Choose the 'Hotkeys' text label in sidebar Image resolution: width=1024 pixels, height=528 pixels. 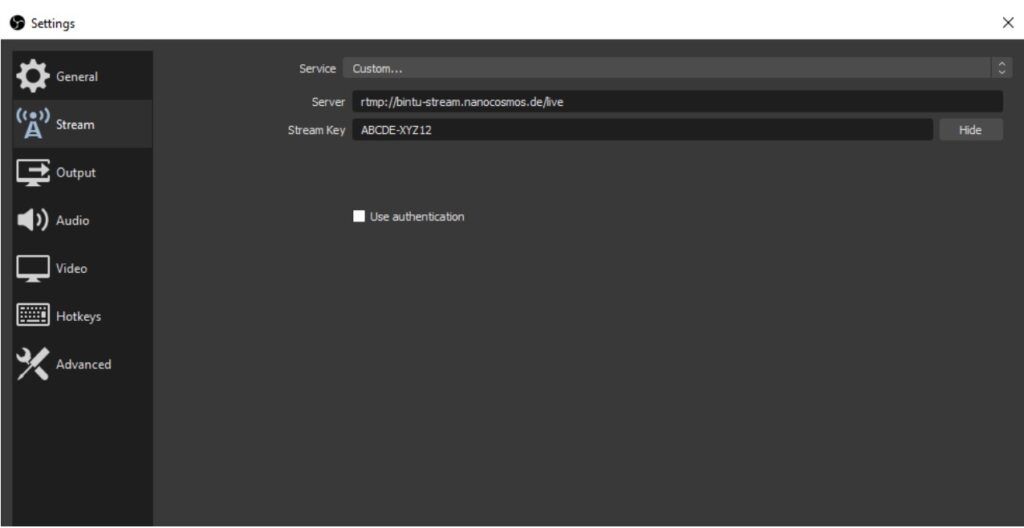78,317
